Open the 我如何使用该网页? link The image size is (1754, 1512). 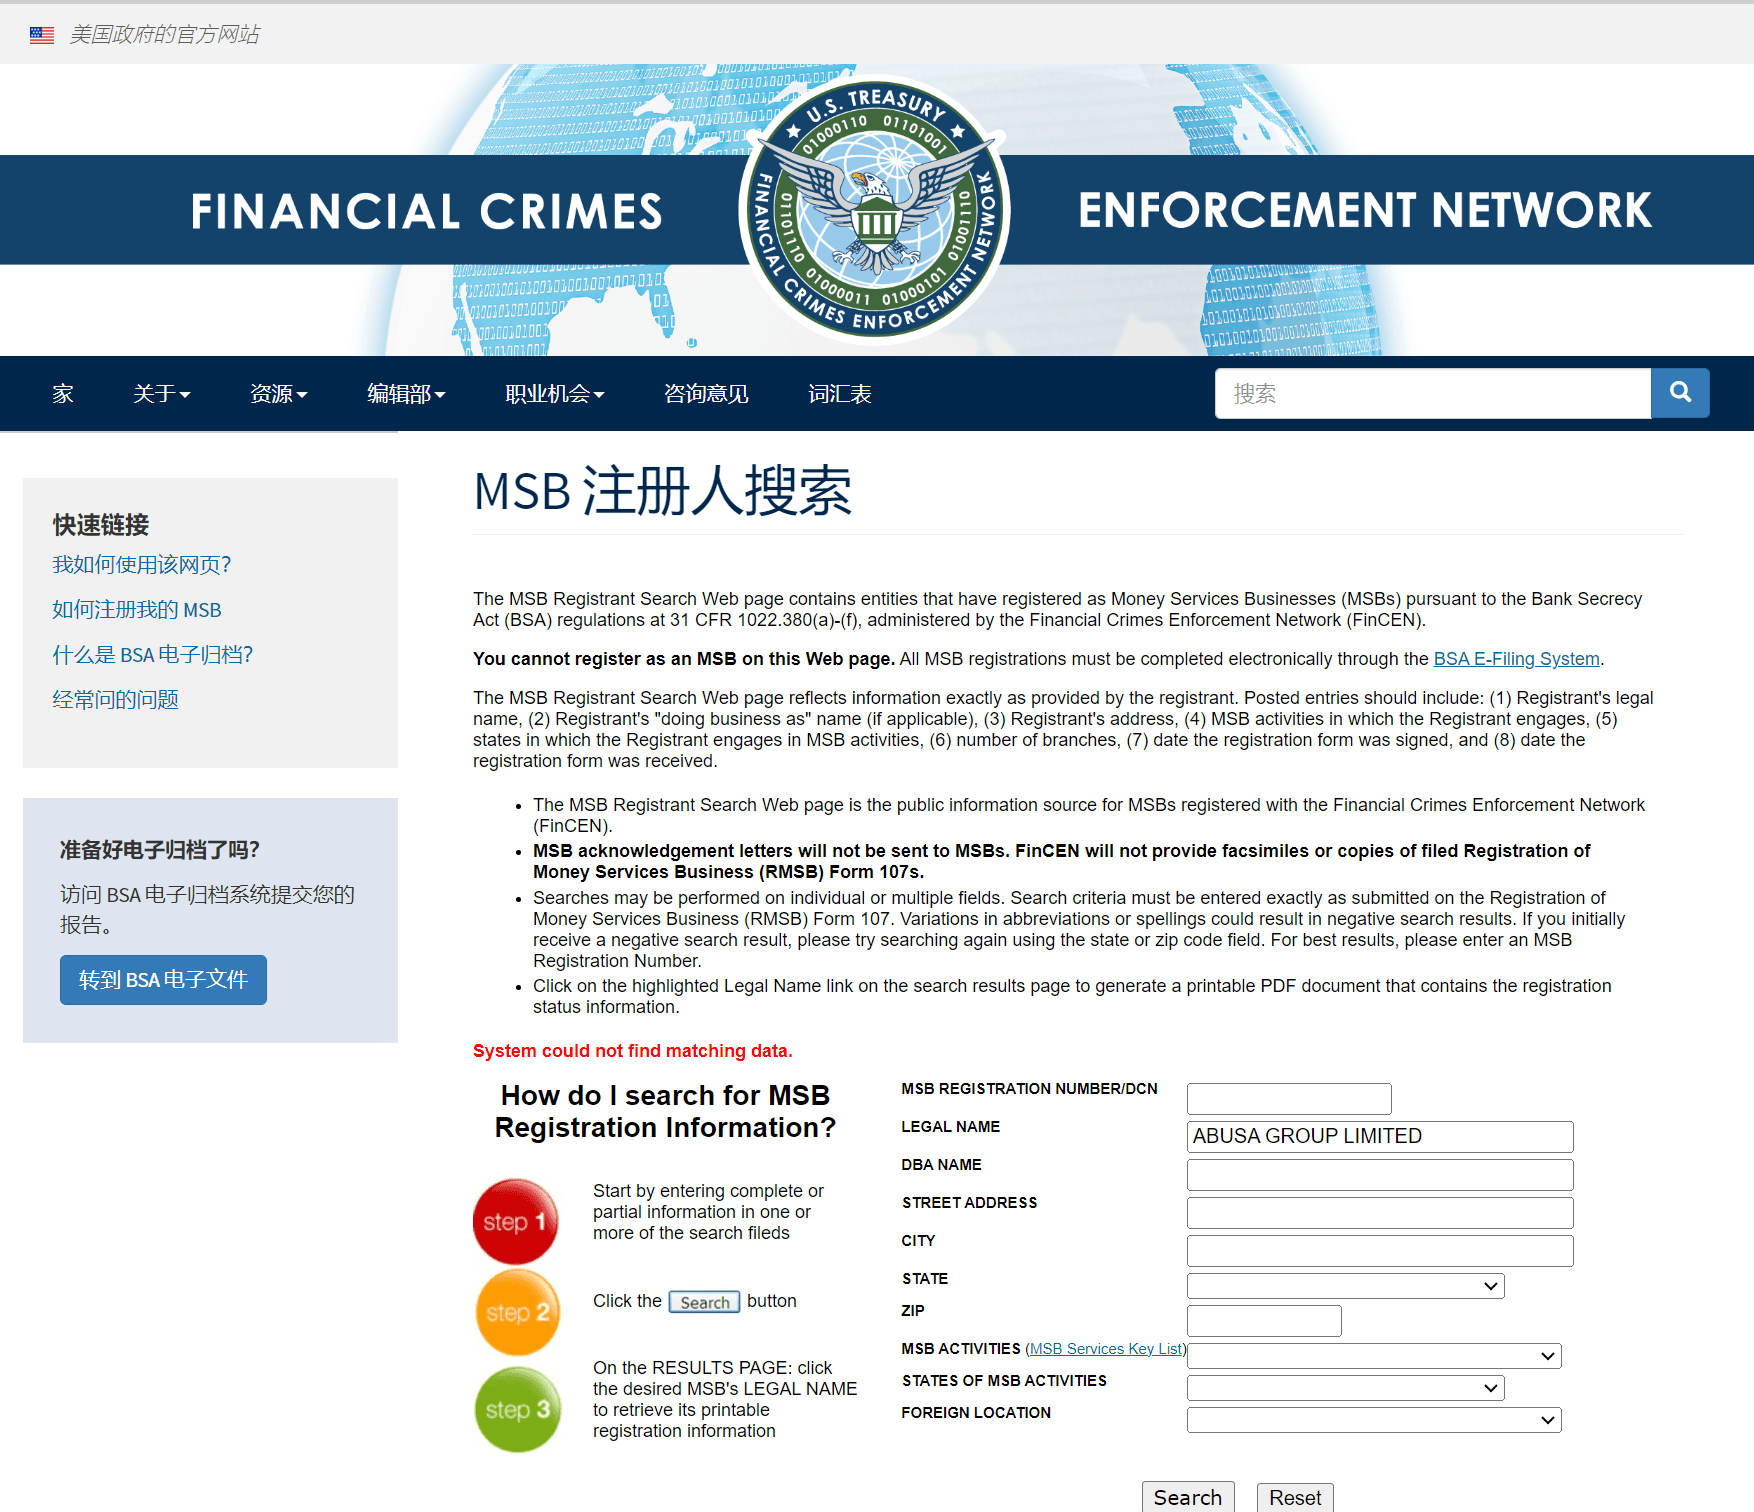click(x=142, y=565)
